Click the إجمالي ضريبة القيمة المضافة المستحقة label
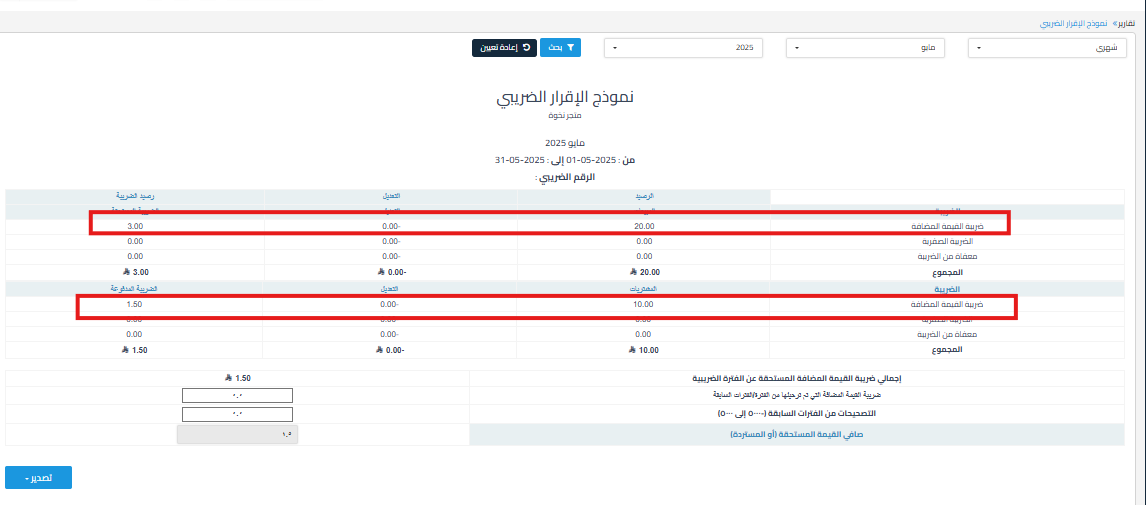The height and width of the screenshot is (505, 1146). pos(796,379)
